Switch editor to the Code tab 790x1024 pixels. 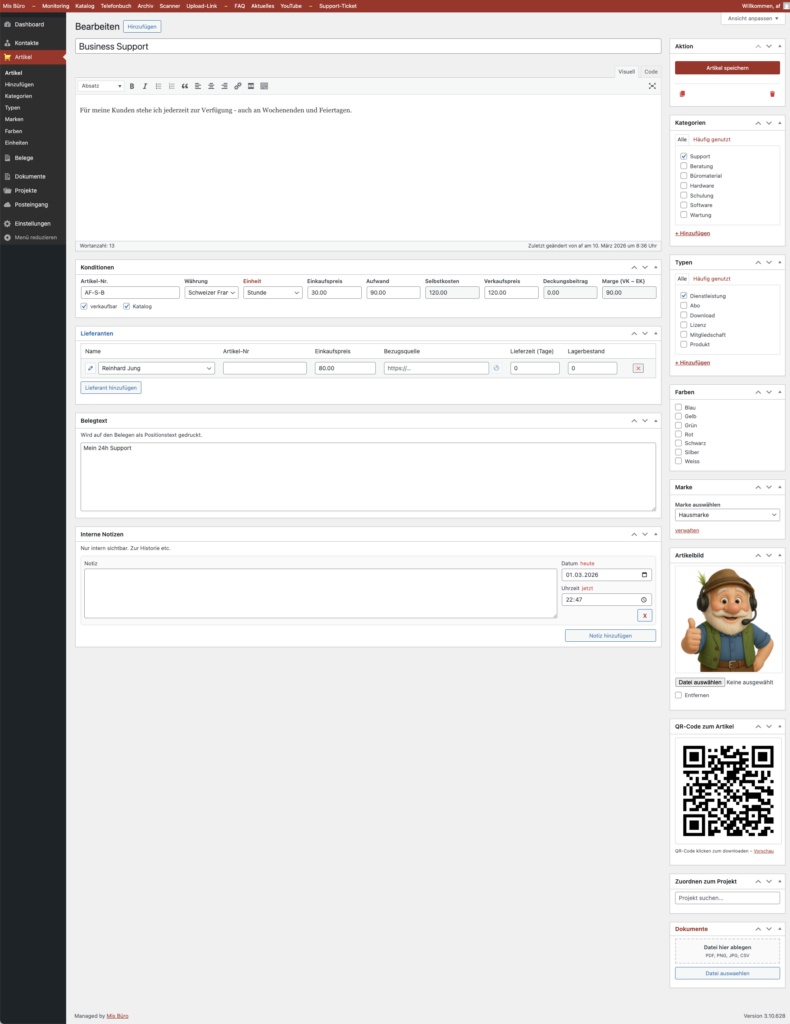[x=651, y=72]
